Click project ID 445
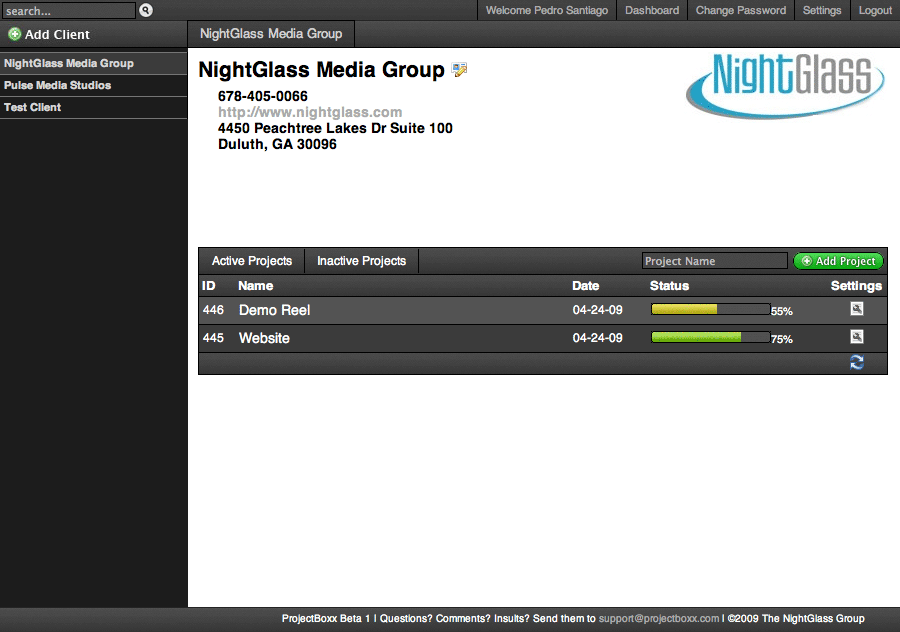900x632 pixels. [213, 338]
